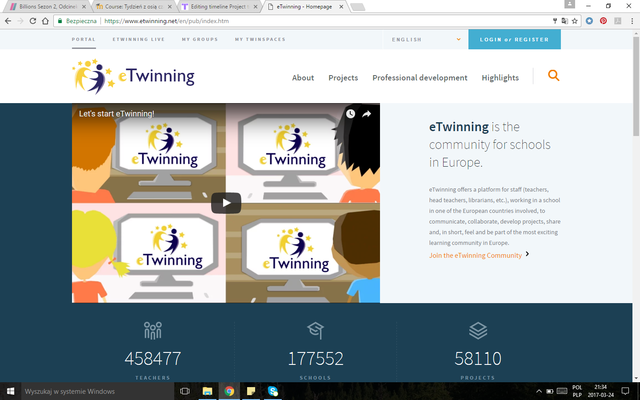The width and height of the screenshot is (640, 400).
Task: Close the eTwinning - Homepage tab
Action: (x=341, y=7)
